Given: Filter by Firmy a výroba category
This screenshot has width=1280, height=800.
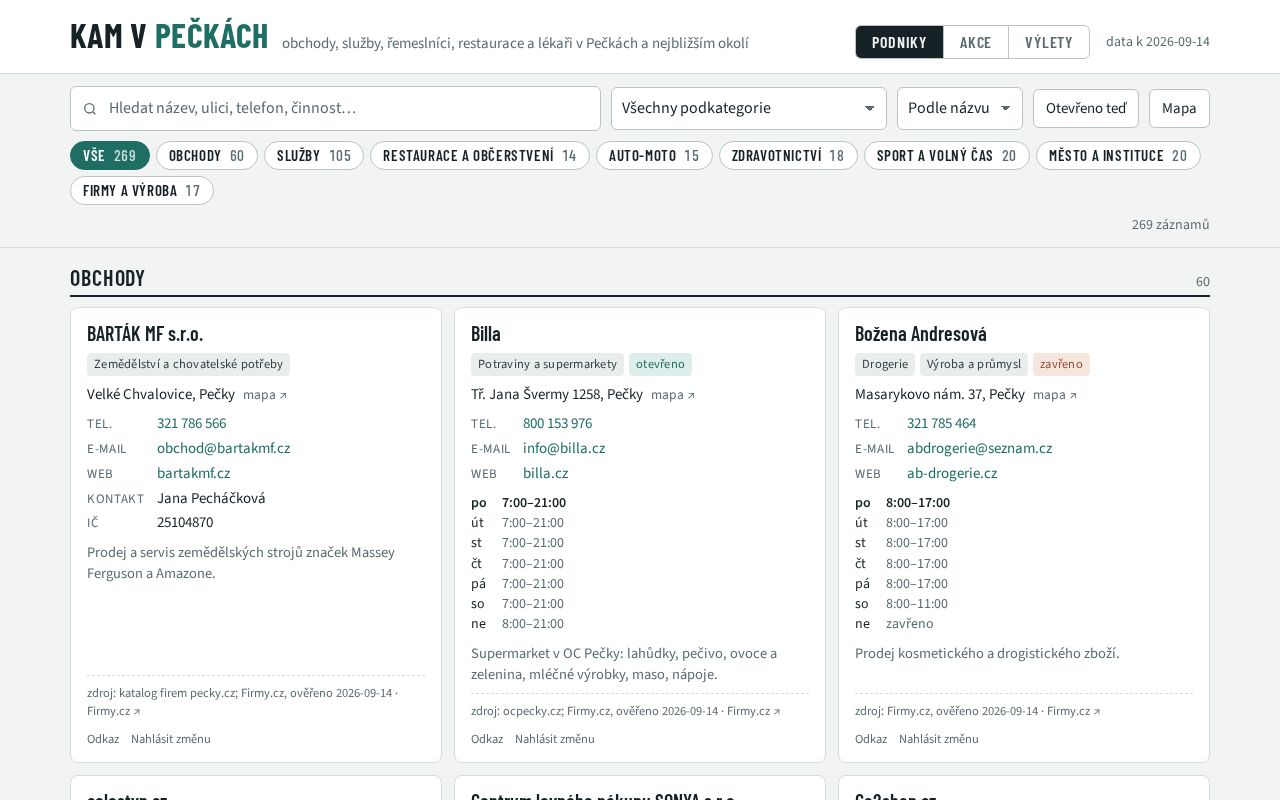Looking at the screenshot, I should click(142, 190).
